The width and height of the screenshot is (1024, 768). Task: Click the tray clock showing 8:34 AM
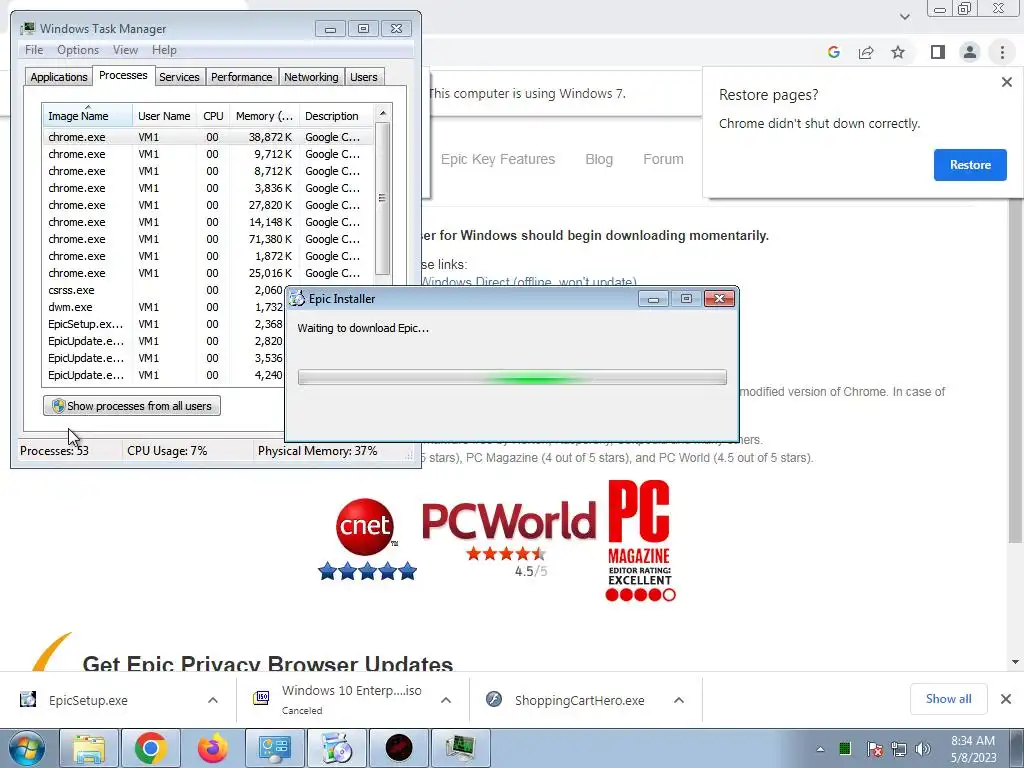point(973,749)
